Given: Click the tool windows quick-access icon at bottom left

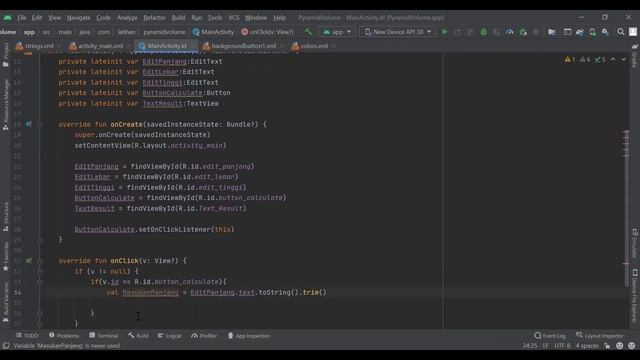Looking at the screenshot, I should tap(6, 346).
